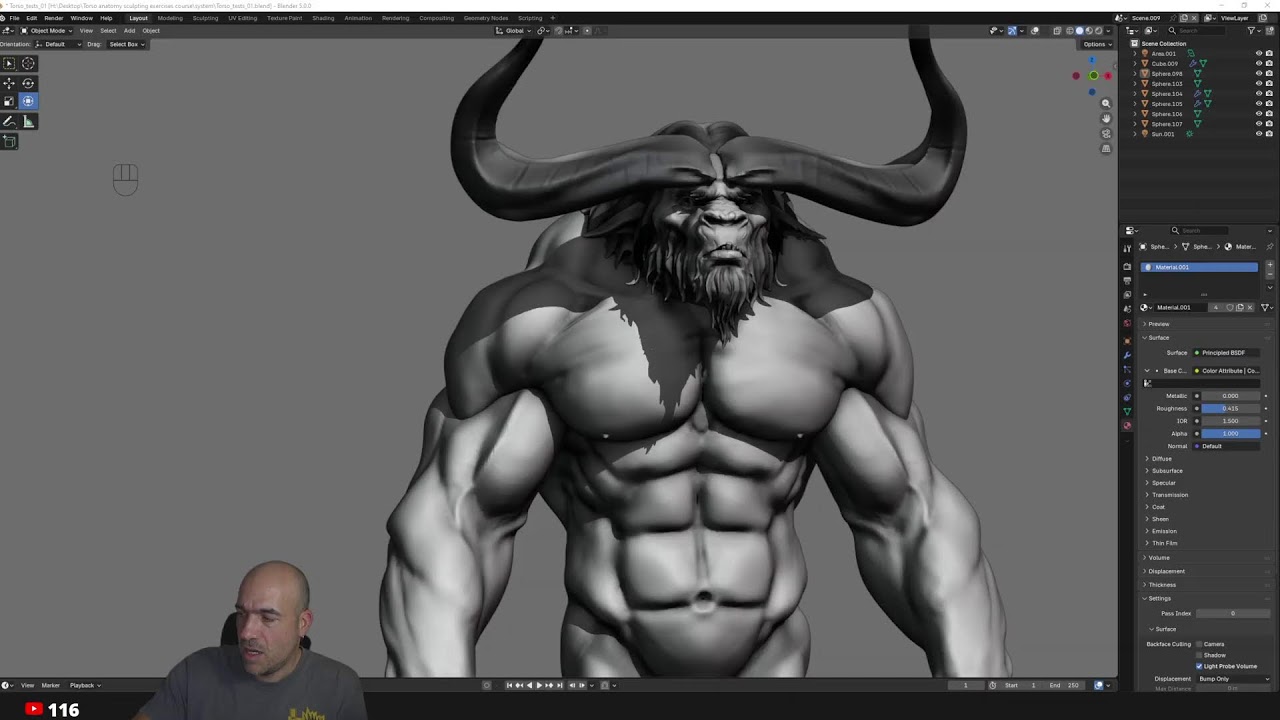The height and width of the screenshot is (720, 1280).
Task: Open the Global transform orientation dropdown
Action: coord(514,30)
